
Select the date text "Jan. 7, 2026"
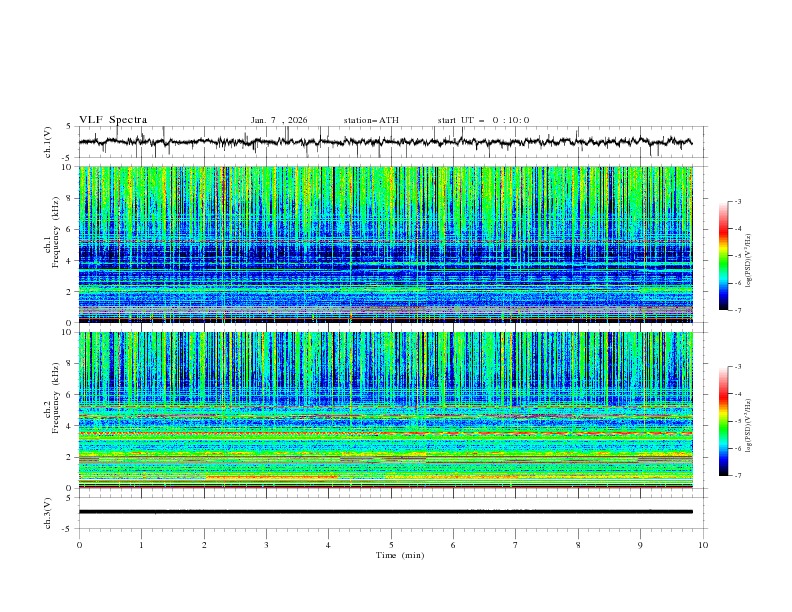coord(279,120)
